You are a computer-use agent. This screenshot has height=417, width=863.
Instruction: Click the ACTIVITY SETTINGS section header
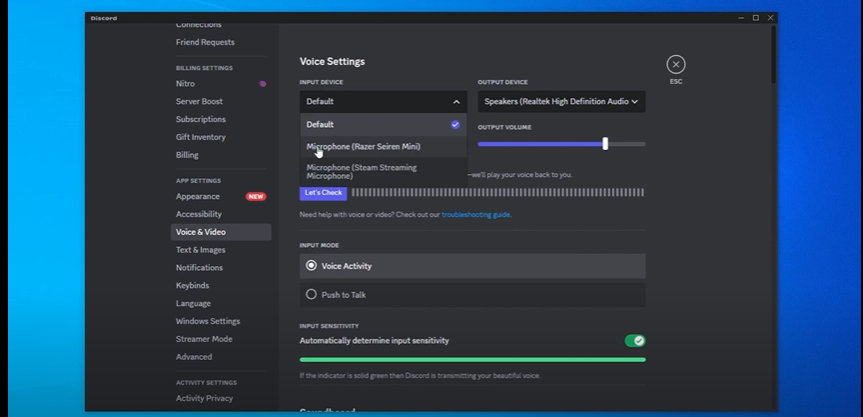pos(206,383)
